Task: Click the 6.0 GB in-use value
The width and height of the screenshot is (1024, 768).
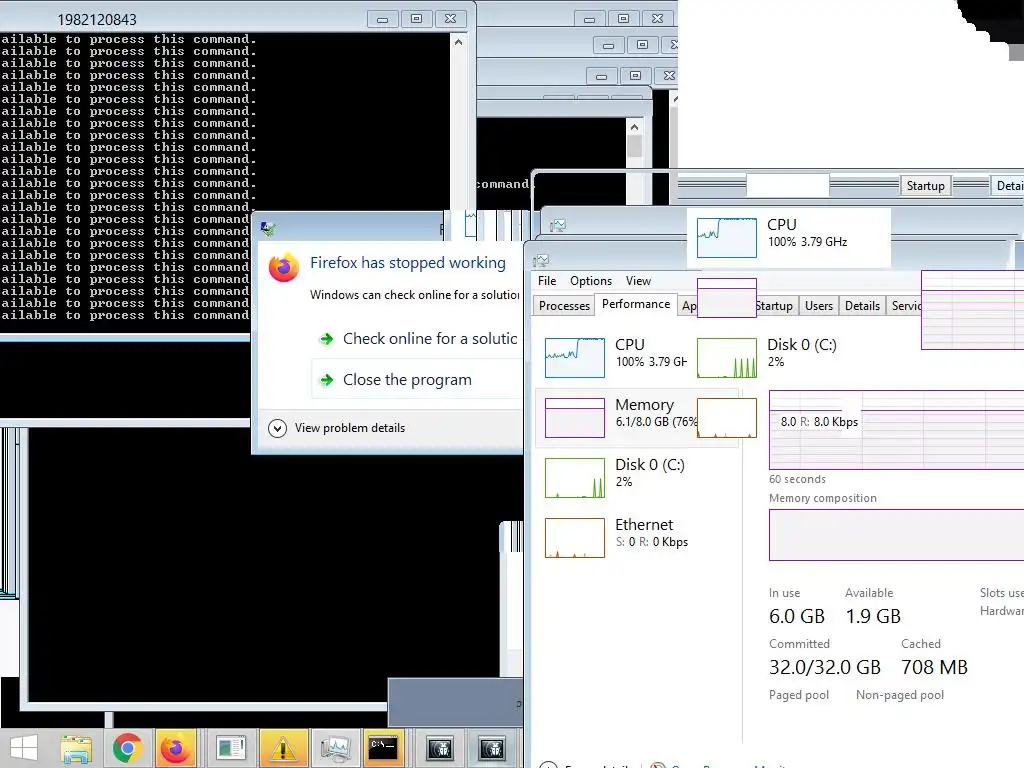Action: (x=797, y=616)
